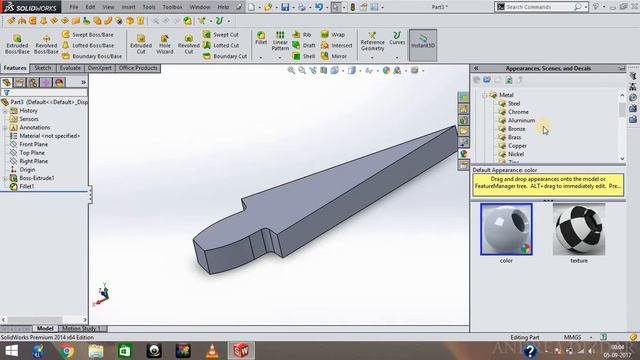Switch to the Evaluate tab

coord(70,68)
